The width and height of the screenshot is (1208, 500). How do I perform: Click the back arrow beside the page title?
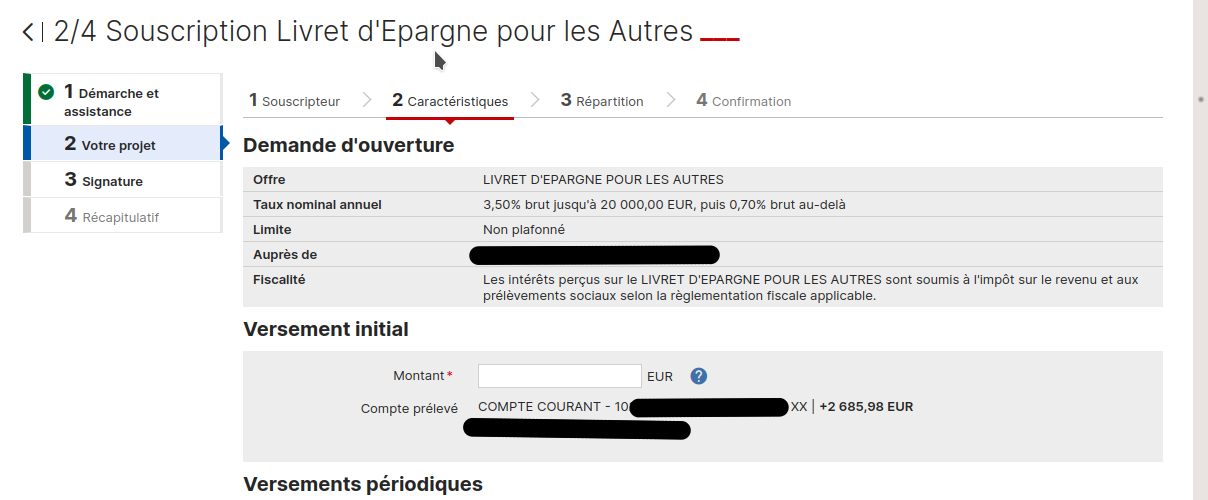pos(28,32)
